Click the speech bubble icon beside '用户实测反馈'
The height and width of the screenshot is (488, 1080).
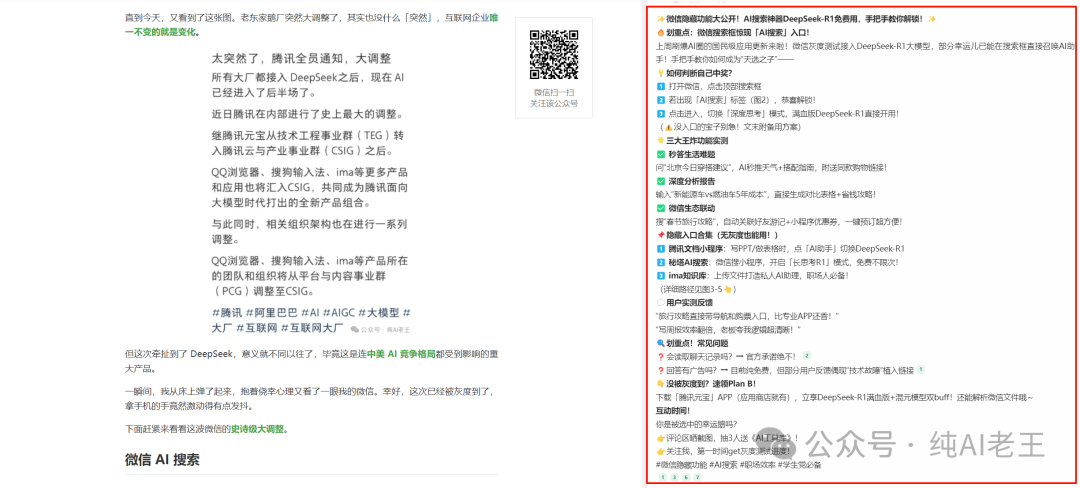661,302
